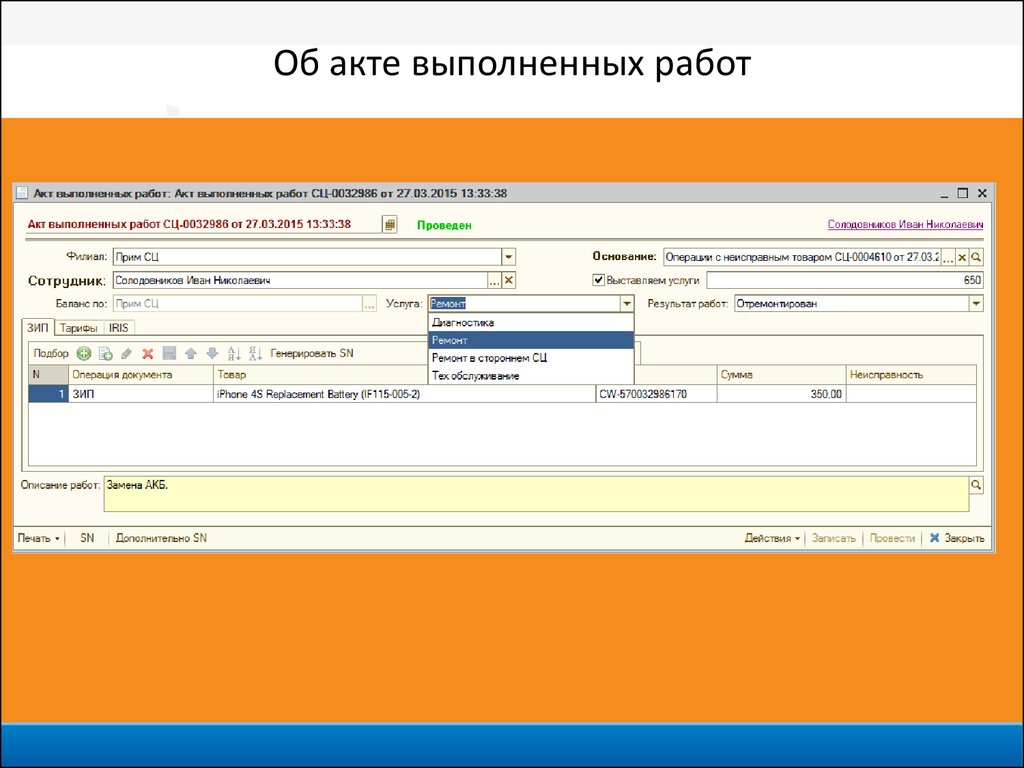Viewport: 1024px width, 768px height.
Task: Open the Солодовников Иван Николаевич link
Action: [905, 225]
